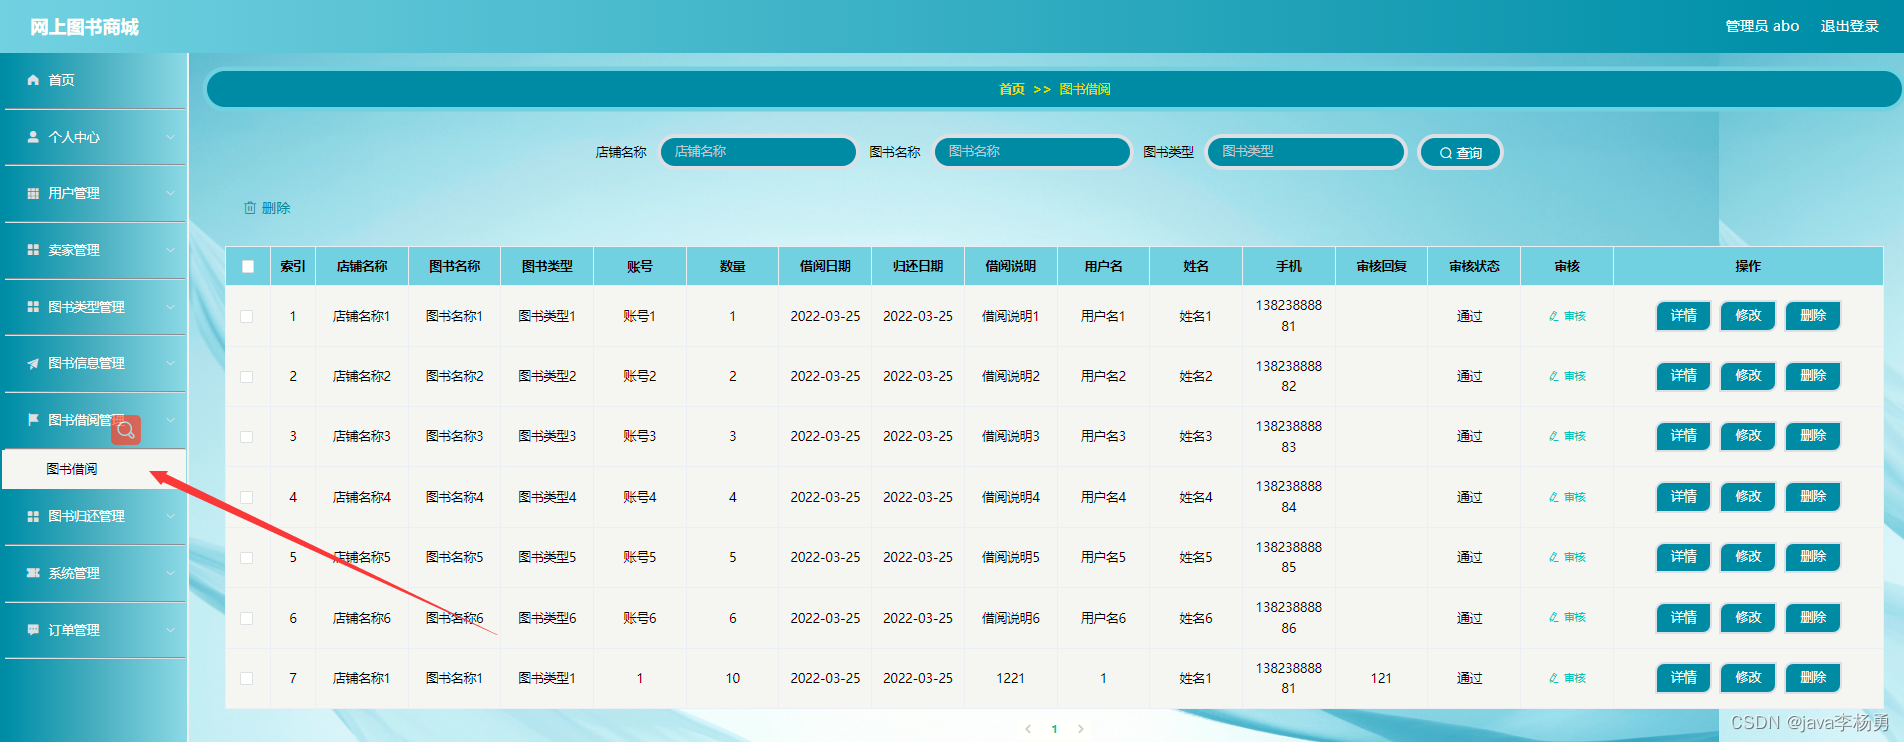Viewport: 1904px width, 742px height.
Task: Check the checkbox for row 5
Action: point(247,557)
